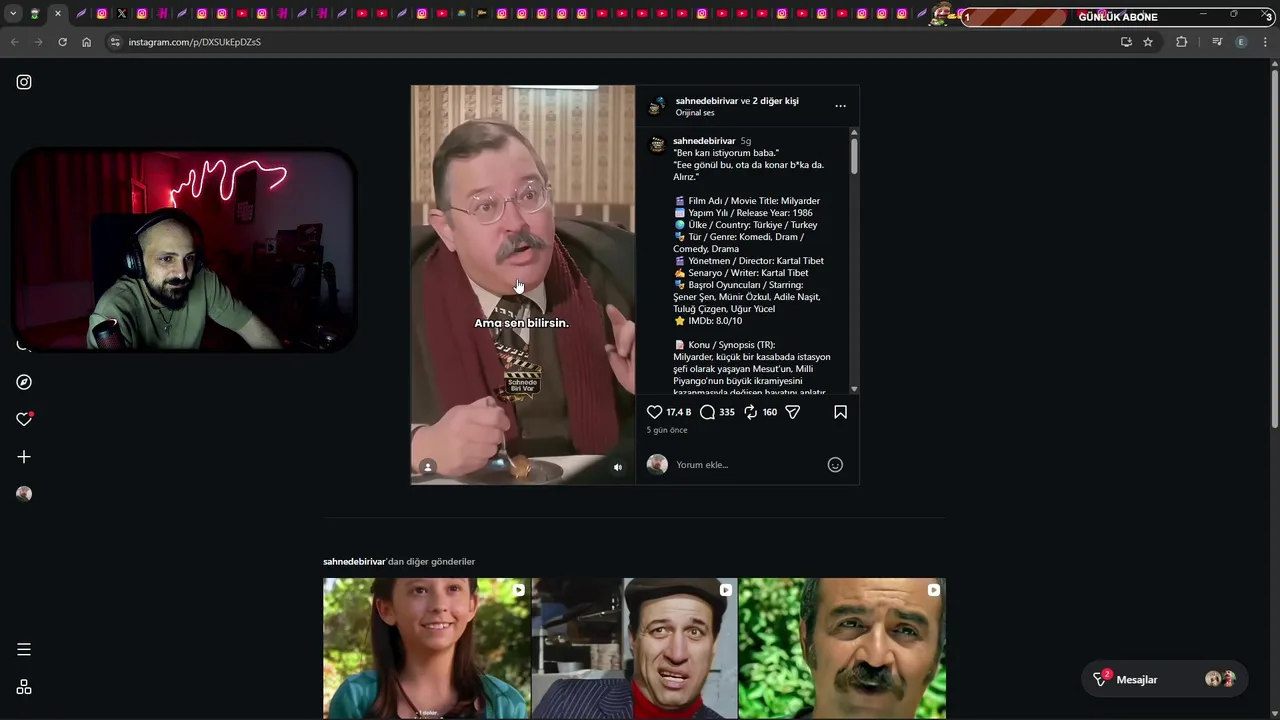Repost using the repost arrows icon

[x=750, y=412]
